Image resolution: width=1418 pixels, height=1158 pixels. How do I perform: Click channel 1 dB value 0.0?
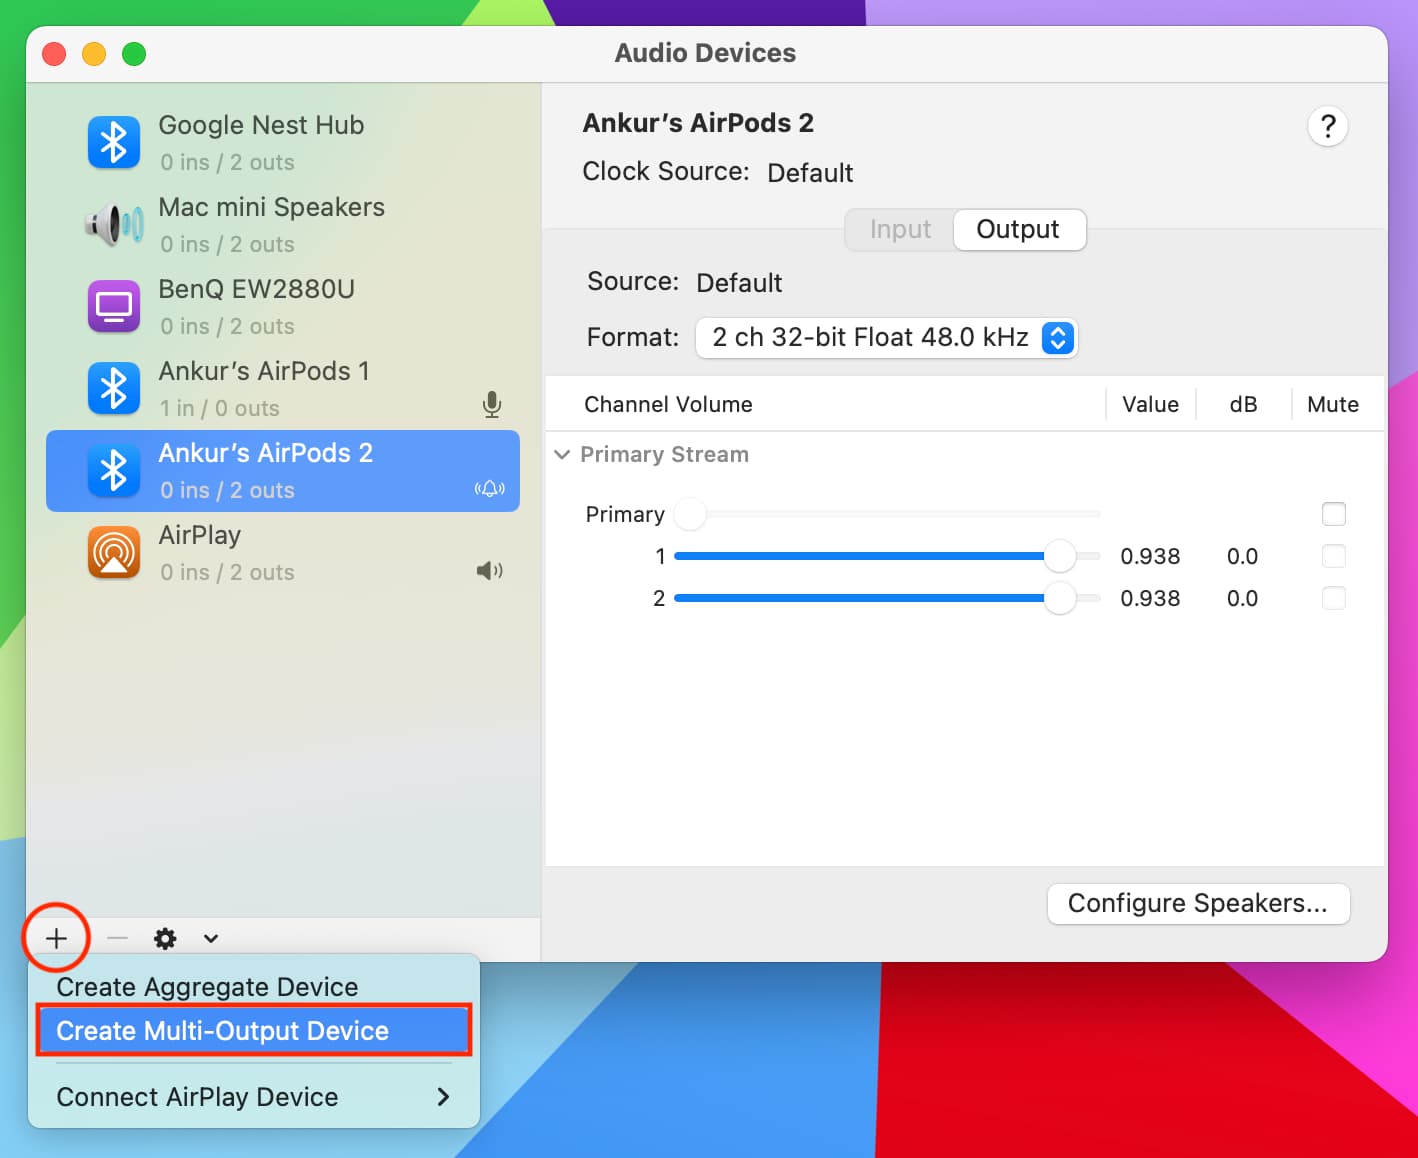coord(1242,556)
